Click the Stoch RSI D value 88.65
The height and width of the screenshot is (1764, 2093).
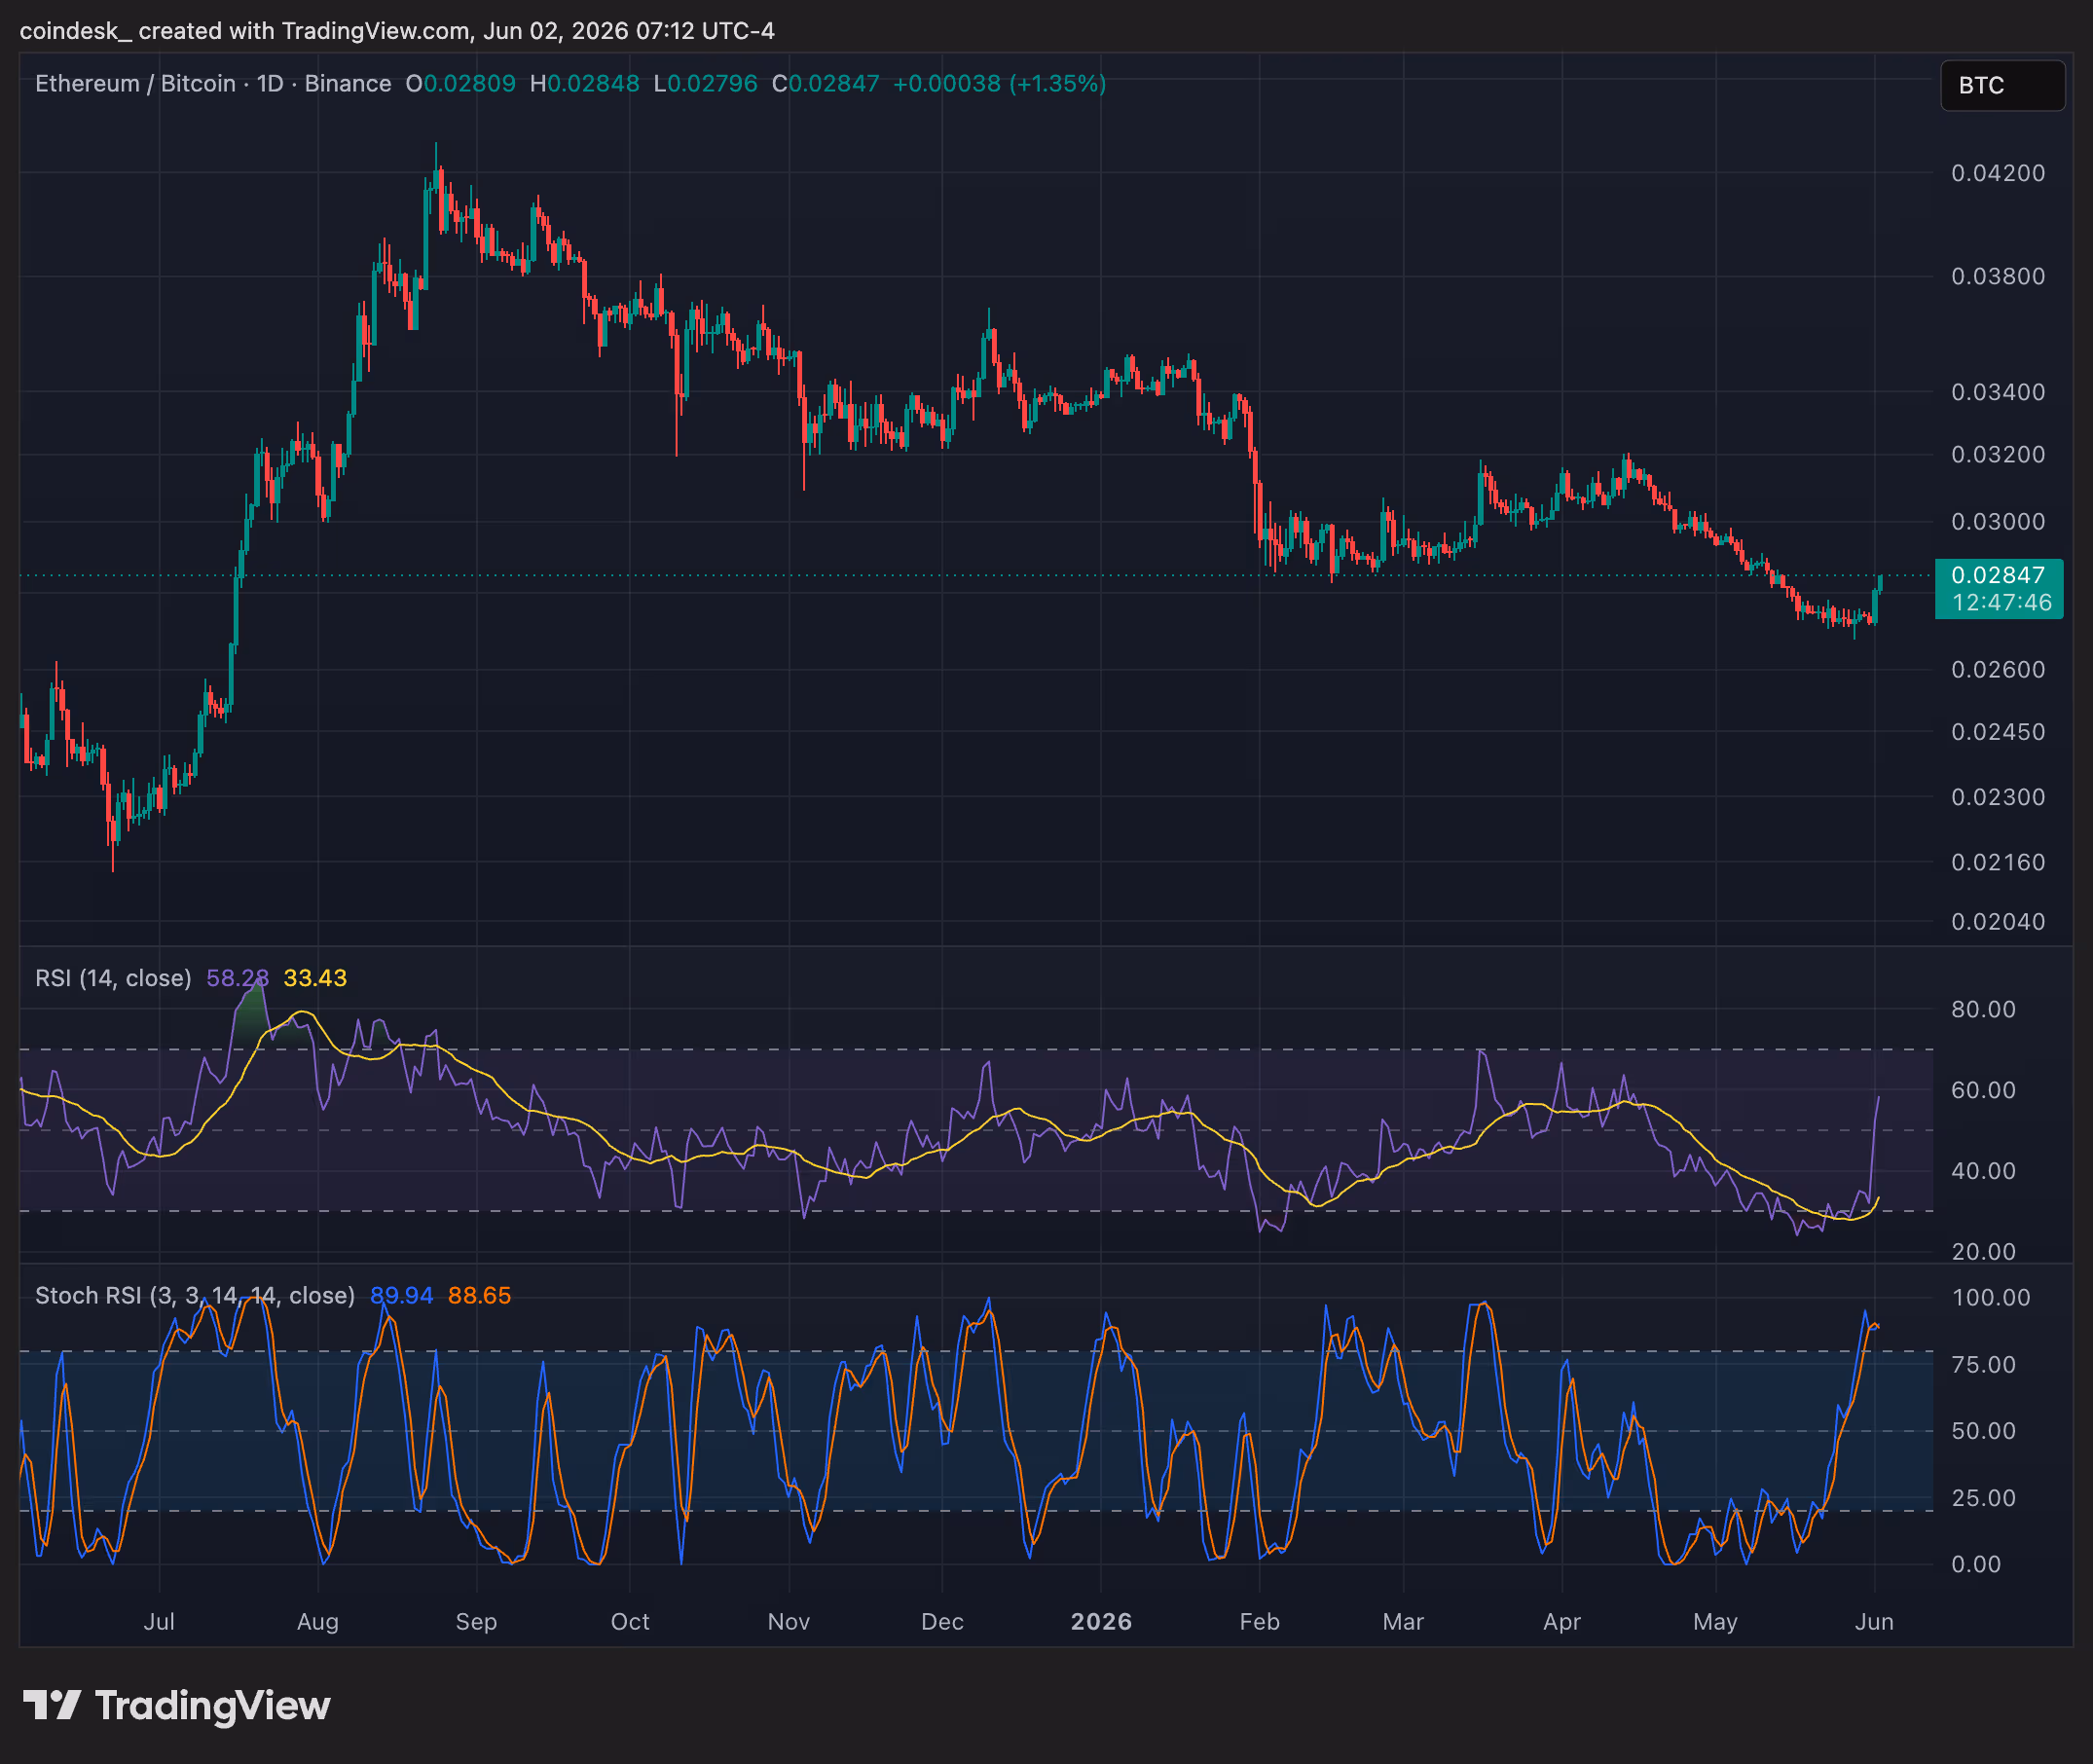(479, 1295)
